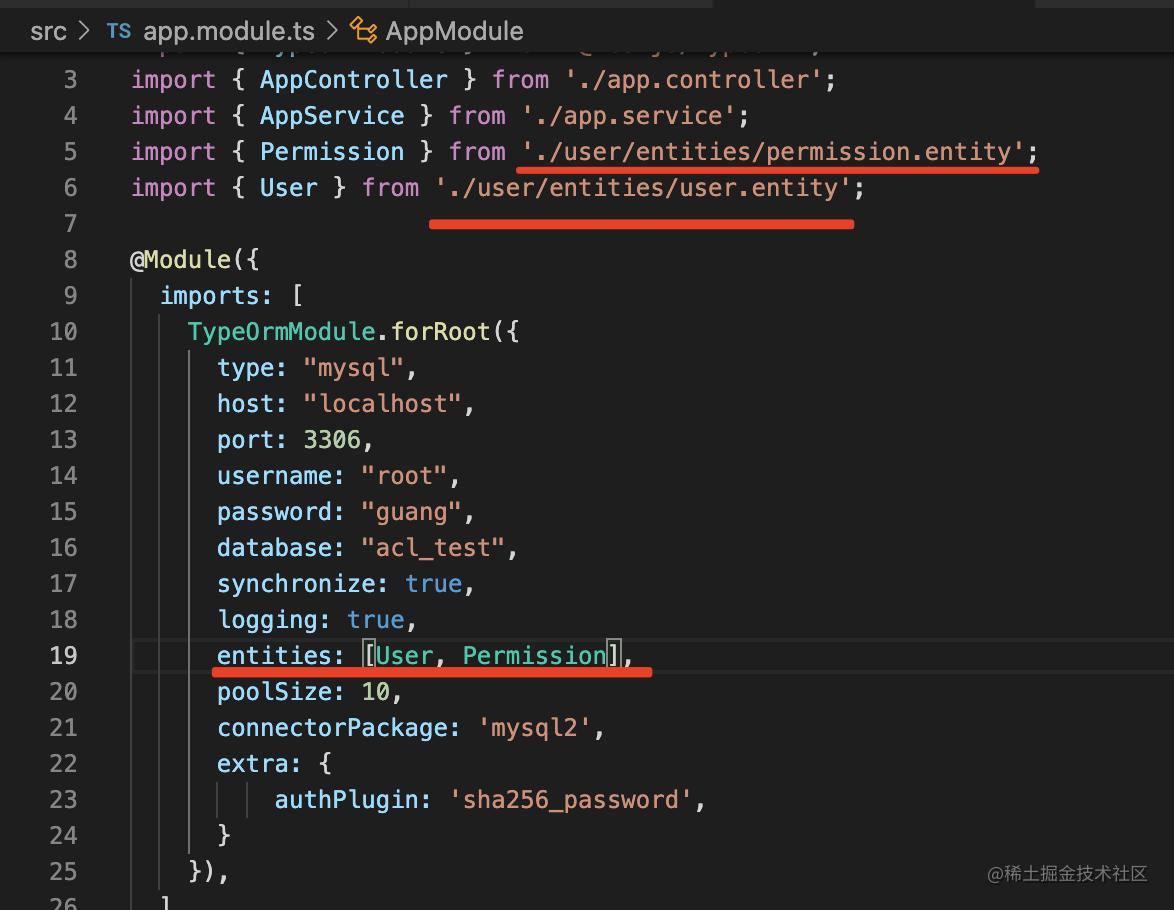Image resolution: width=1174 pixels, height=910 pixels.
Task: Click the TS file icon in breadcrumb
Action: [x=118, y=31]
